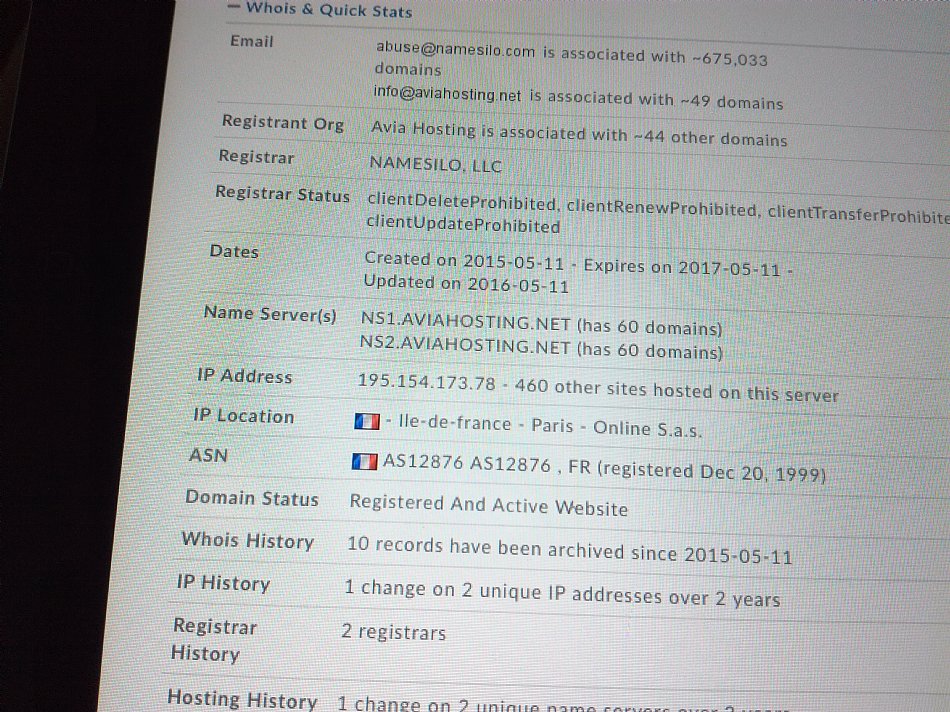The width and height of the screenshot is (950, 712).
Task: Click the France flag in ASN row
Action: point(365,461)
